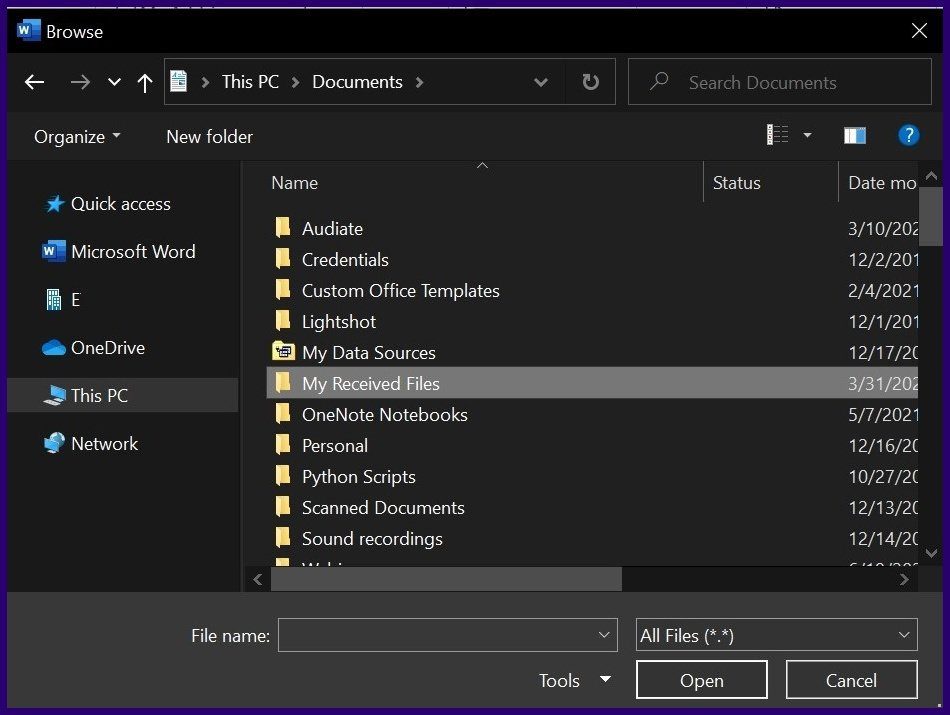Click the Network globe icon
Viewport: 950px width, 715px height.
54,443
